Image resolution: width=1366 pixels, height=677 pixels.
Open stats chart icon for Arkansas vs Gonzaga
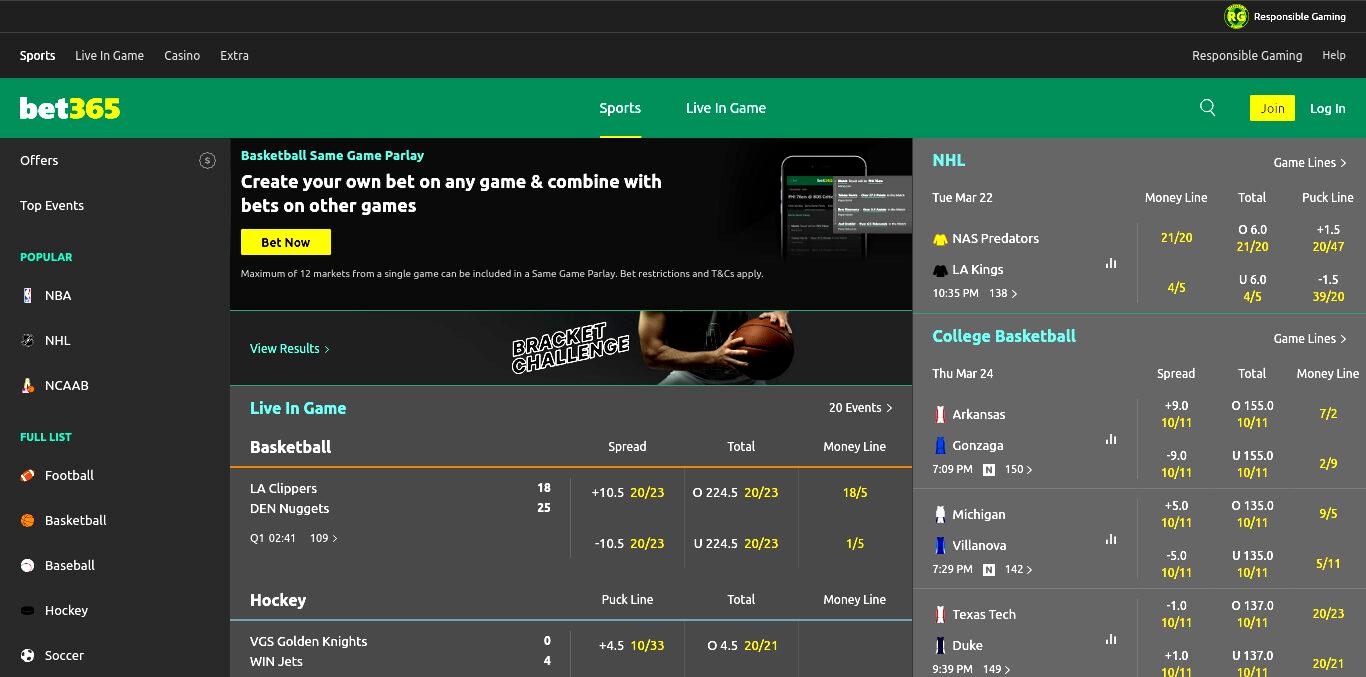tap(1111, 439)
